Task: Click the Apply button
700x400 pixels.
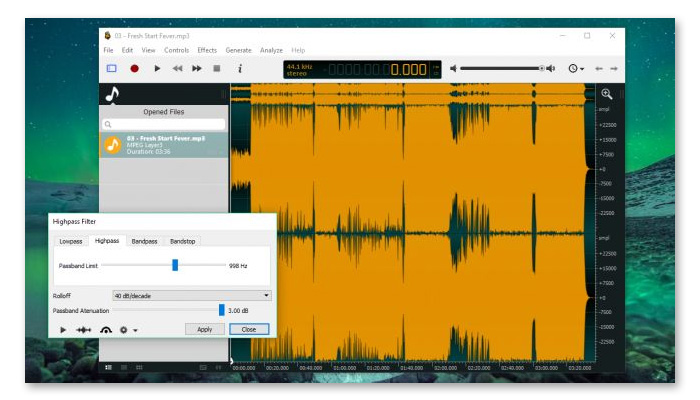Action: 204,329
